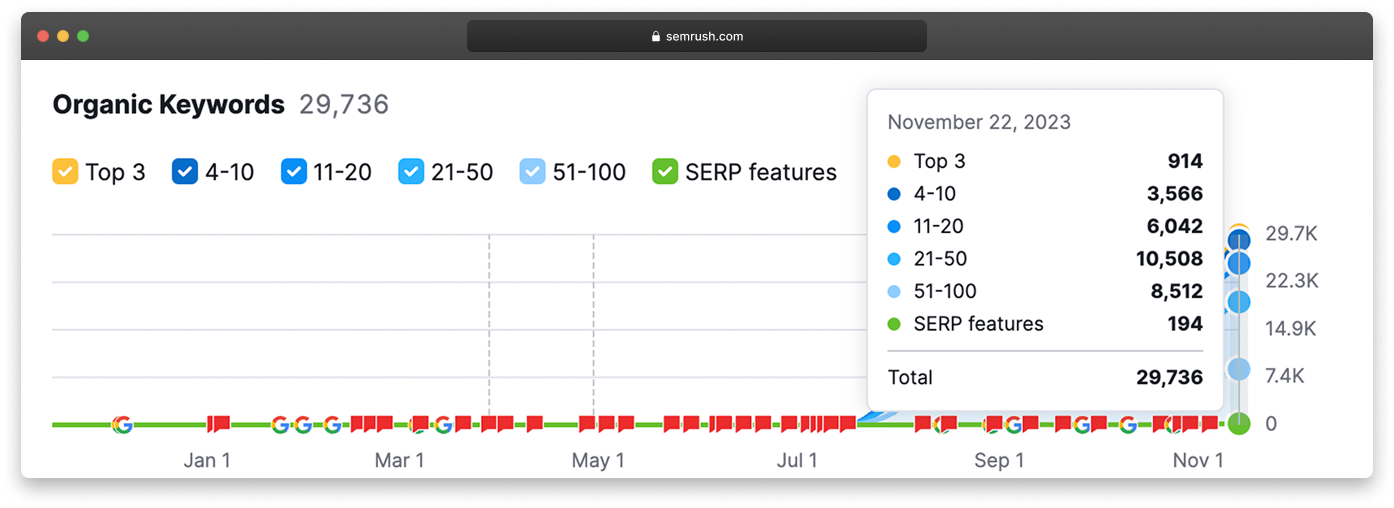Uncheck the Top 3 checkbox
Image resolution: width=1394 pixels, height=508 pixels.
tap(65, 172)
